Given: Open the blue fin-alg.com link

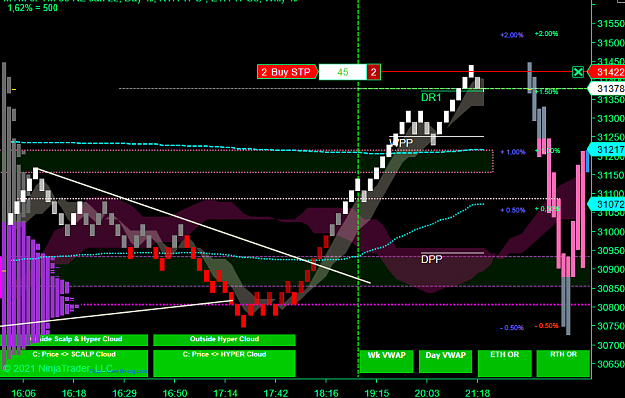Looking at the screenshot, I should pos(119,371).
